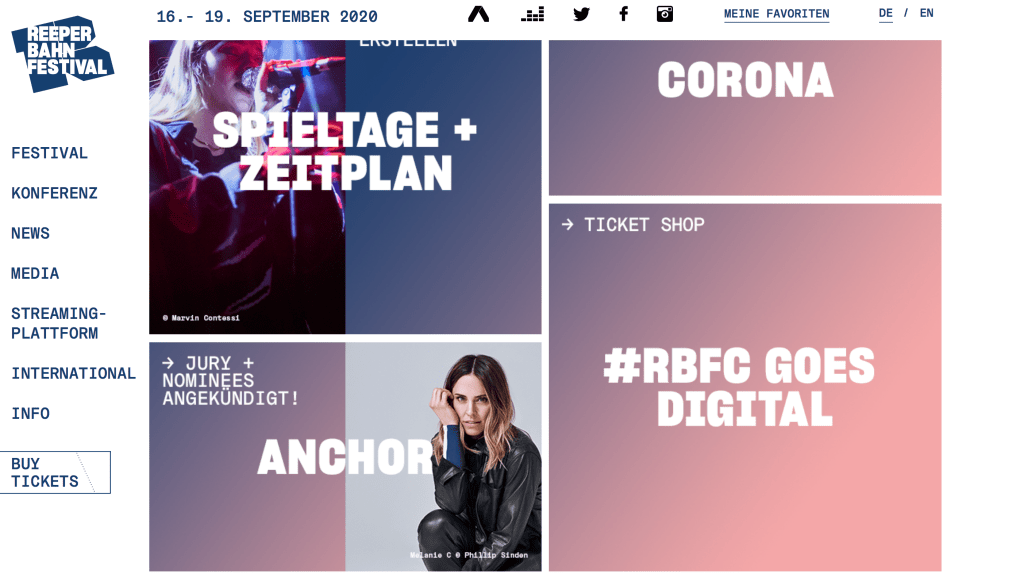The width and height of the screenshot is (1024, 586).
Task: Click the #RBFC Goes Digital ticket shop tile
Action: (745, 387)
